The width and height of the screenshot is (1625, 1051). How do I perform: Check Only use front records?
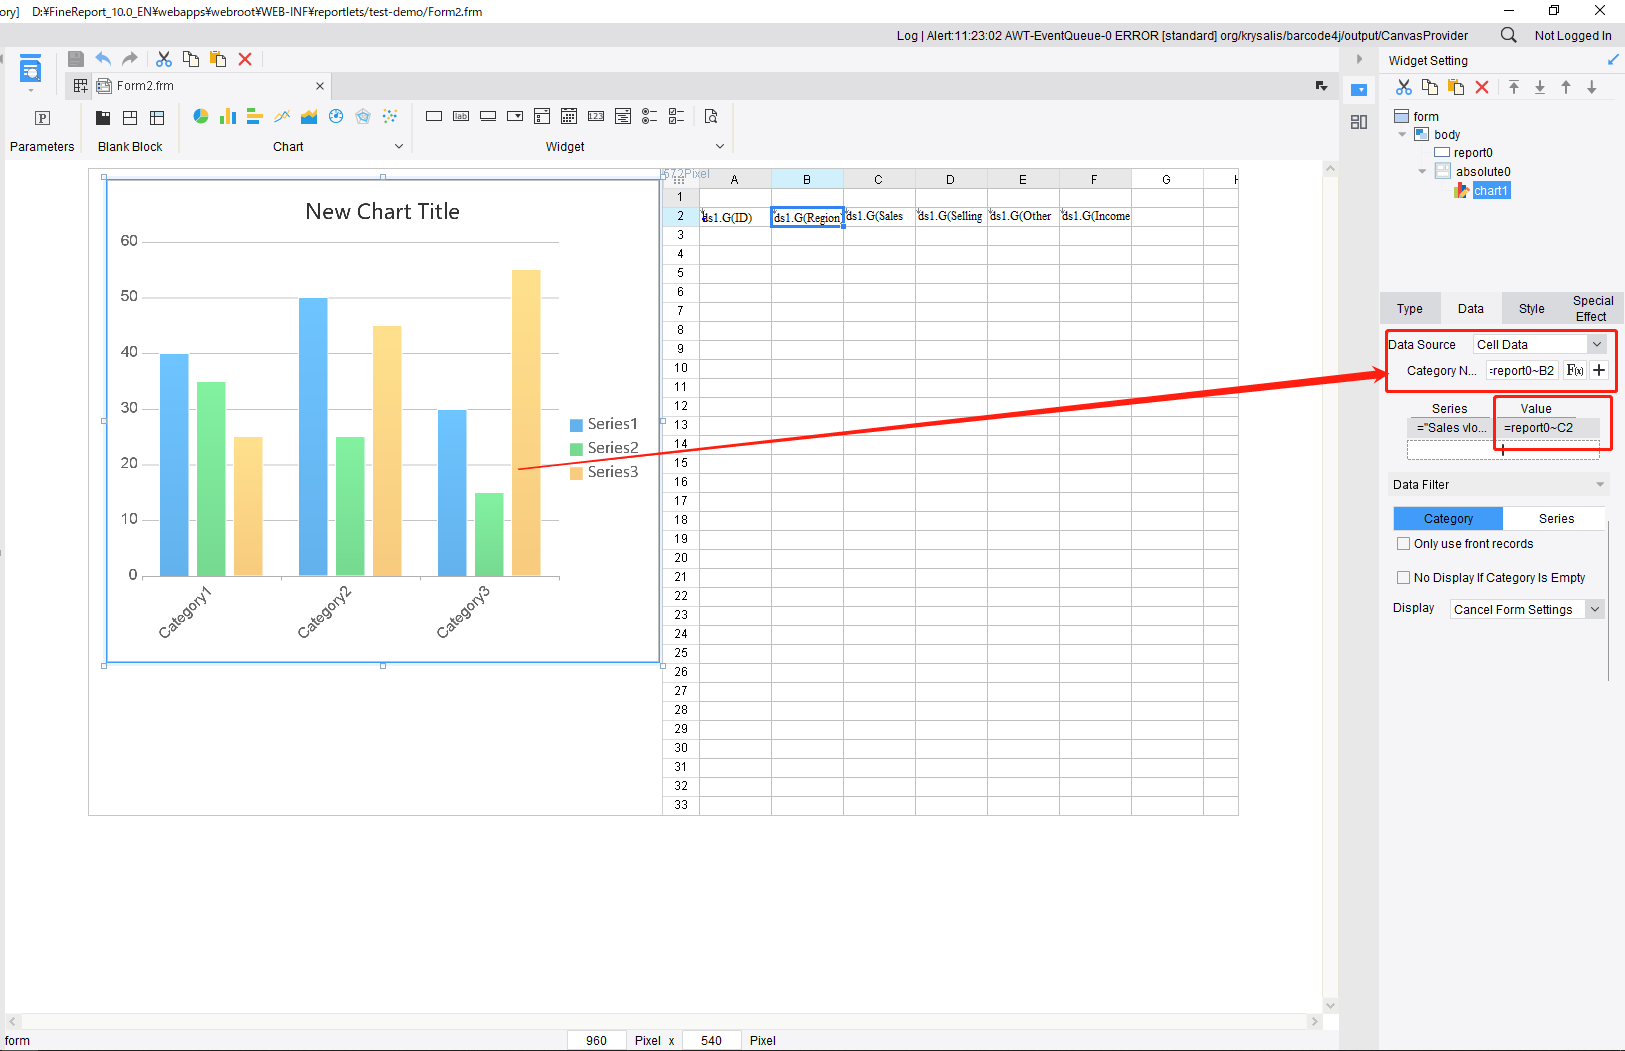1403,544
